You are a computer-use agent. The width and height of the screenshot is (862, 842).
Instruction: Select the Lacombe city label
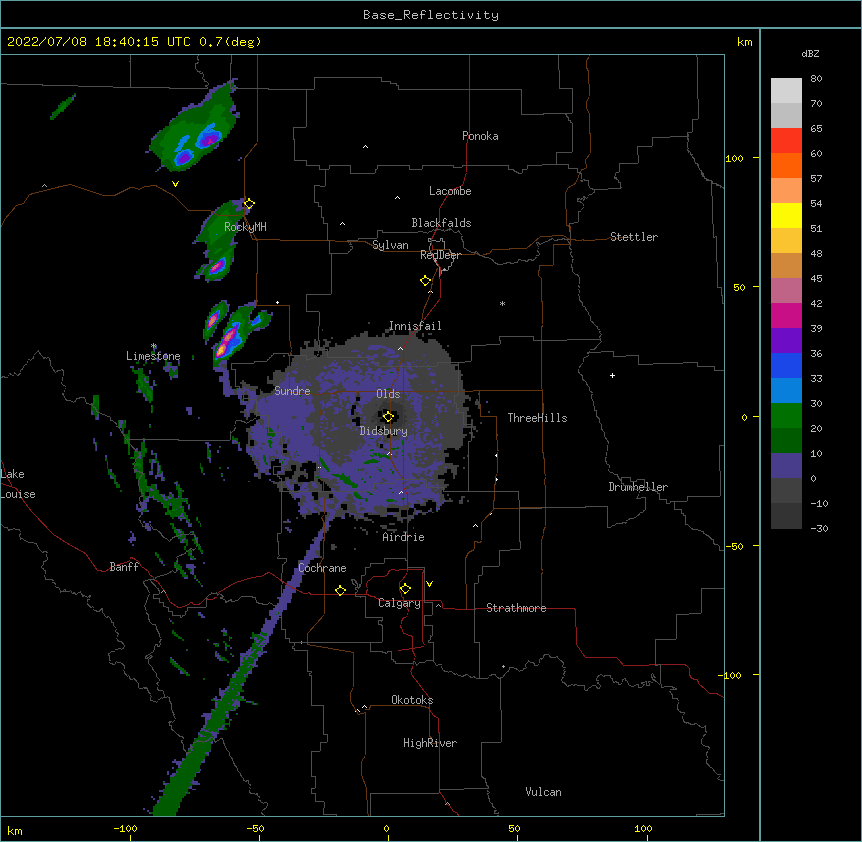(x=450, y=191)
